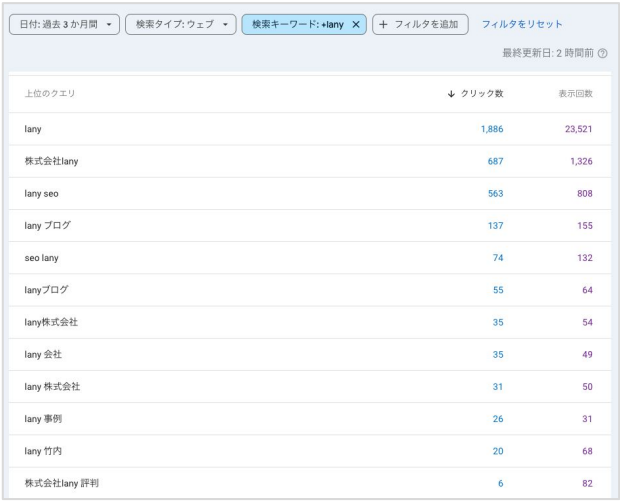The height and width of the screenshot is (502, 620).
Task: Click the click count 74
Action: [x=498, y=258]
